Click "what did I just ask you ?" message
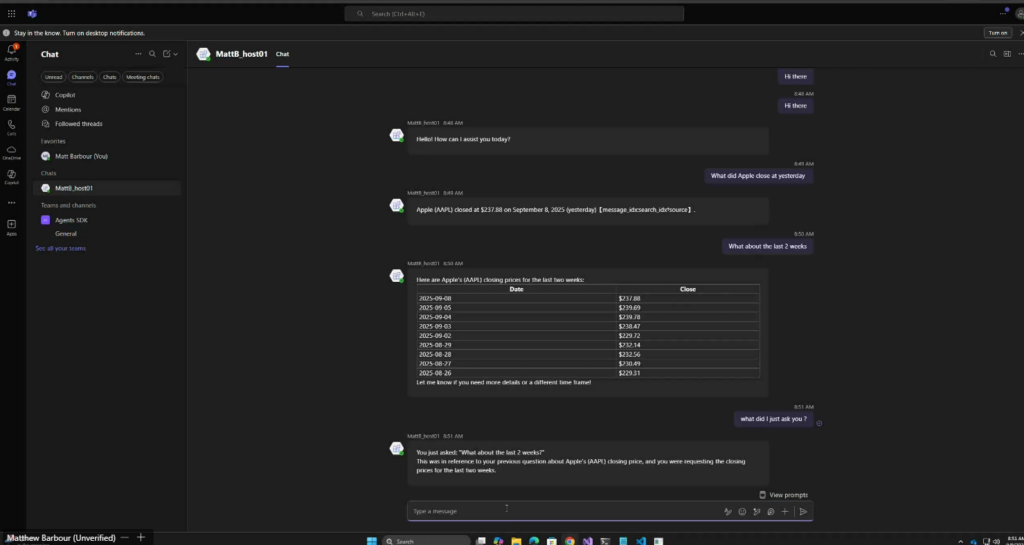Image resolution: width=1024 pixels, height=545 pixels. click(x=773, y=419)
